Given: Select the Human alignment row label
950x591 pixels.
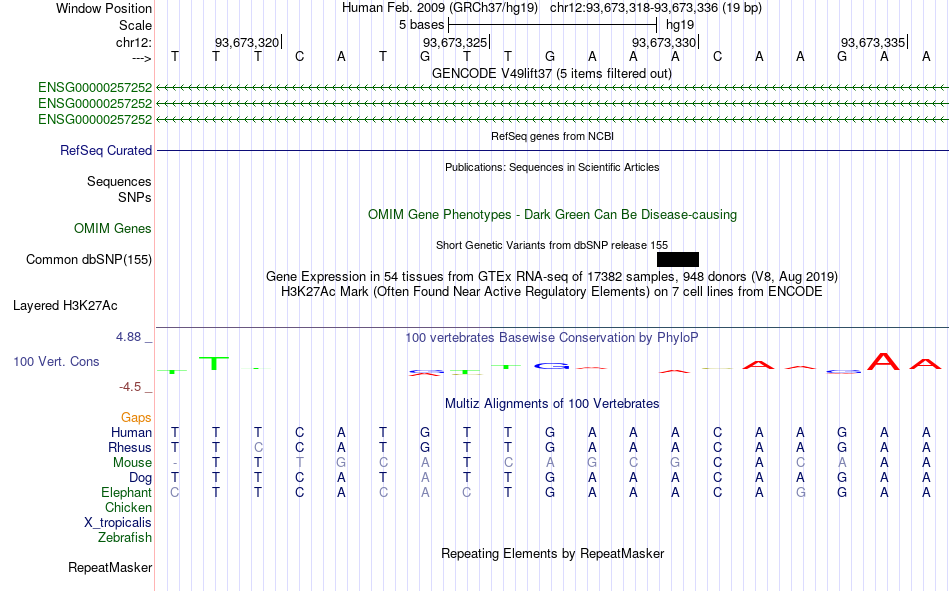Looking at the screenshot, I should pos(131,433).
